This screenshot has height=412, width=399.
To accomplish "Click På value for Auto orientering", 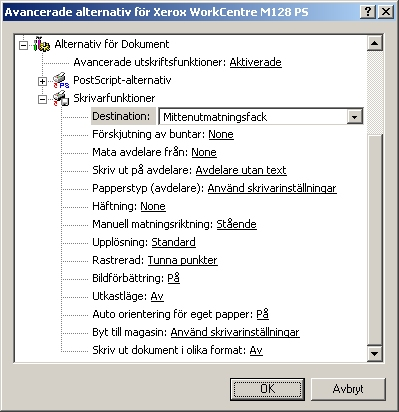I will pyautogui.click(x=262, y=314).
